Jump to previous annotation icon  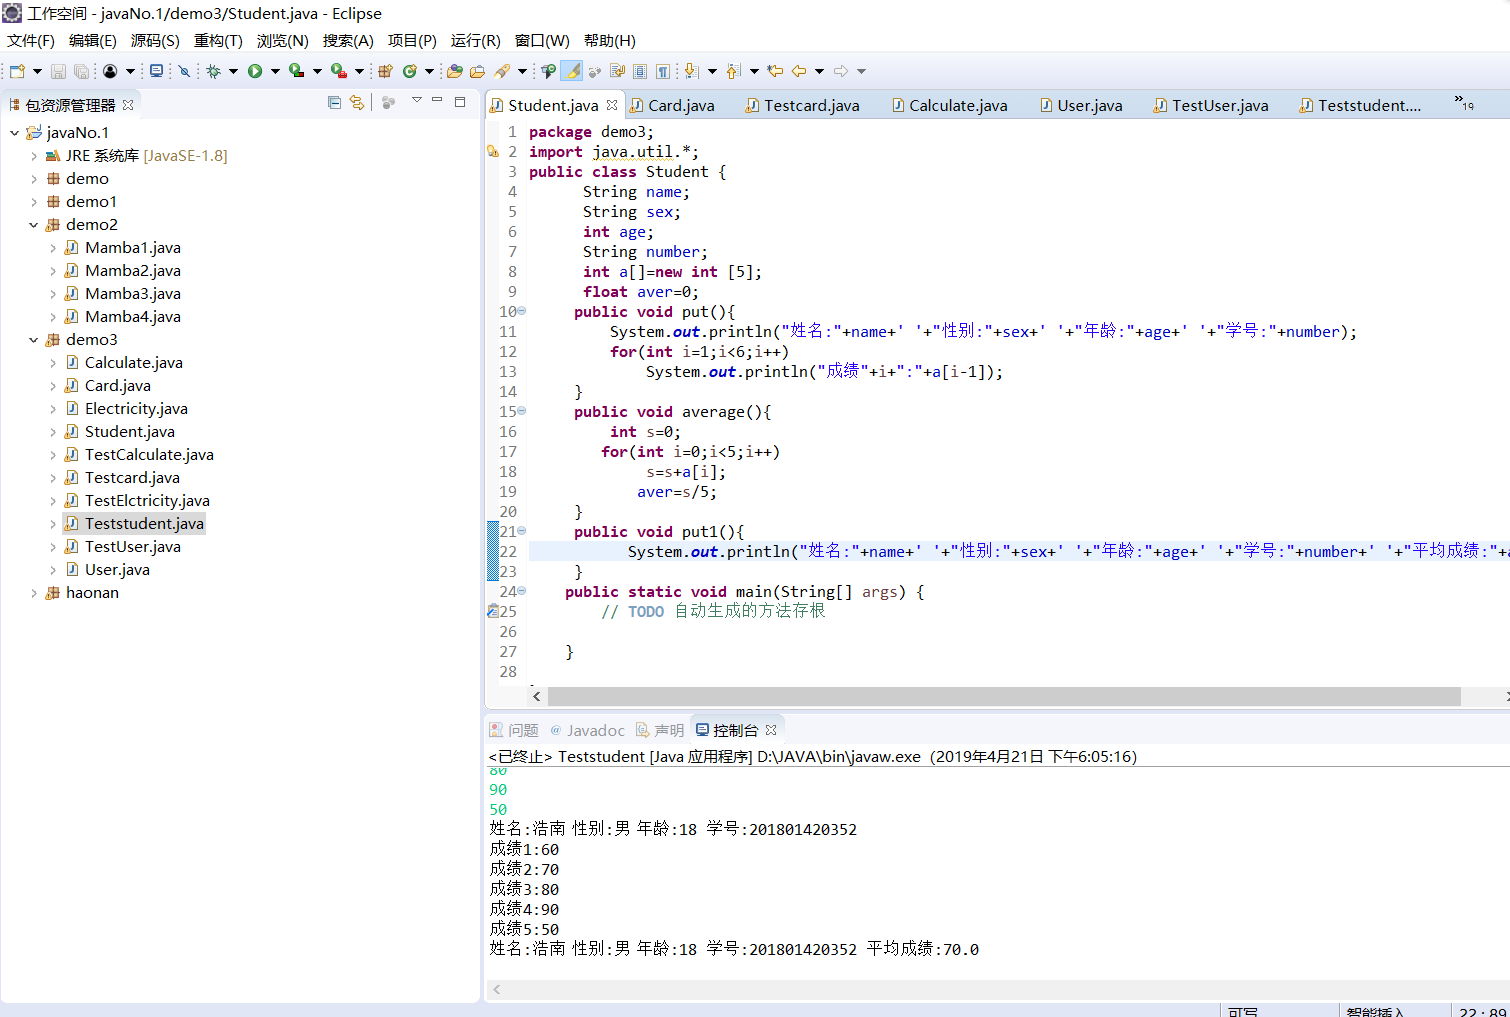coord(733,71)
